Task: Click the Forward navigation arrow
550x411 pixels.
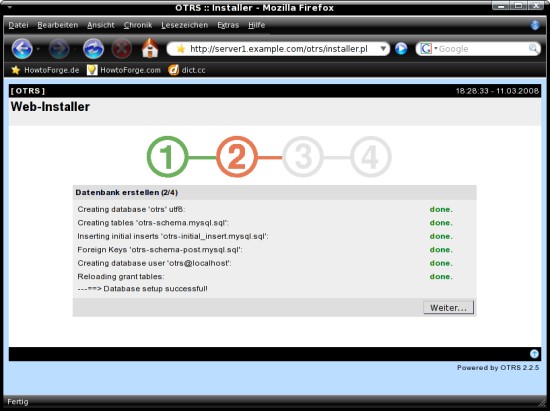Action: (x=59, y=49)
